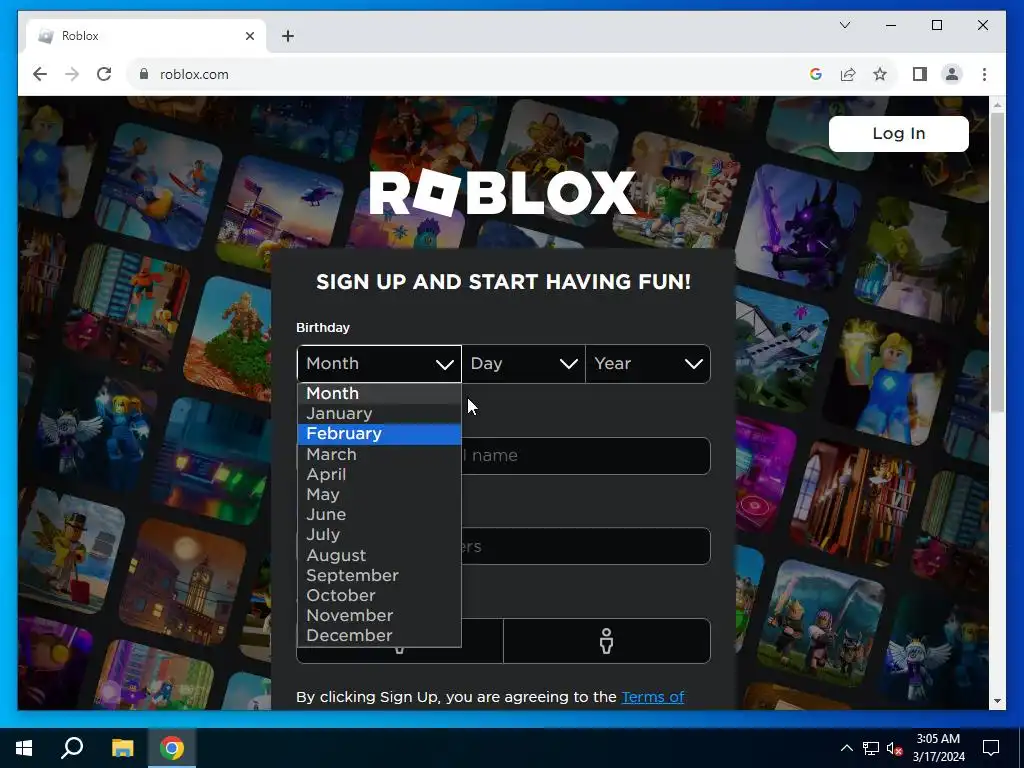Open the Year birthday dropdown

648,364
